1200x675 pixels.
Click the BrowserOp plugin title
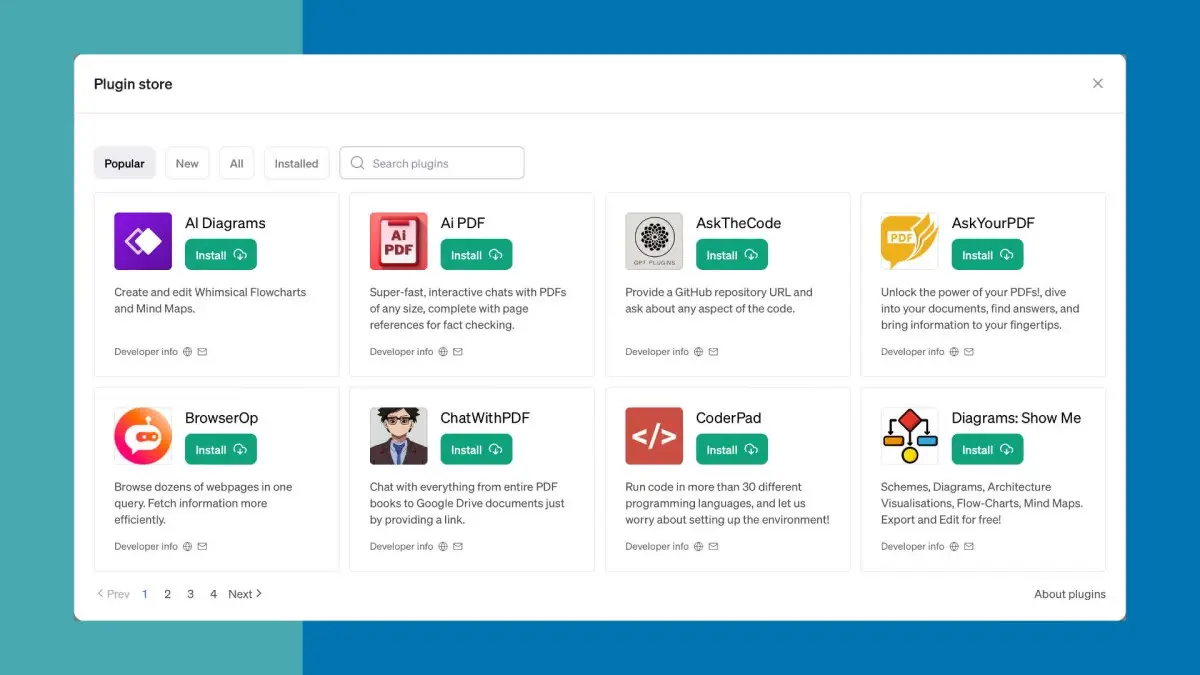[x=222, y=418]
